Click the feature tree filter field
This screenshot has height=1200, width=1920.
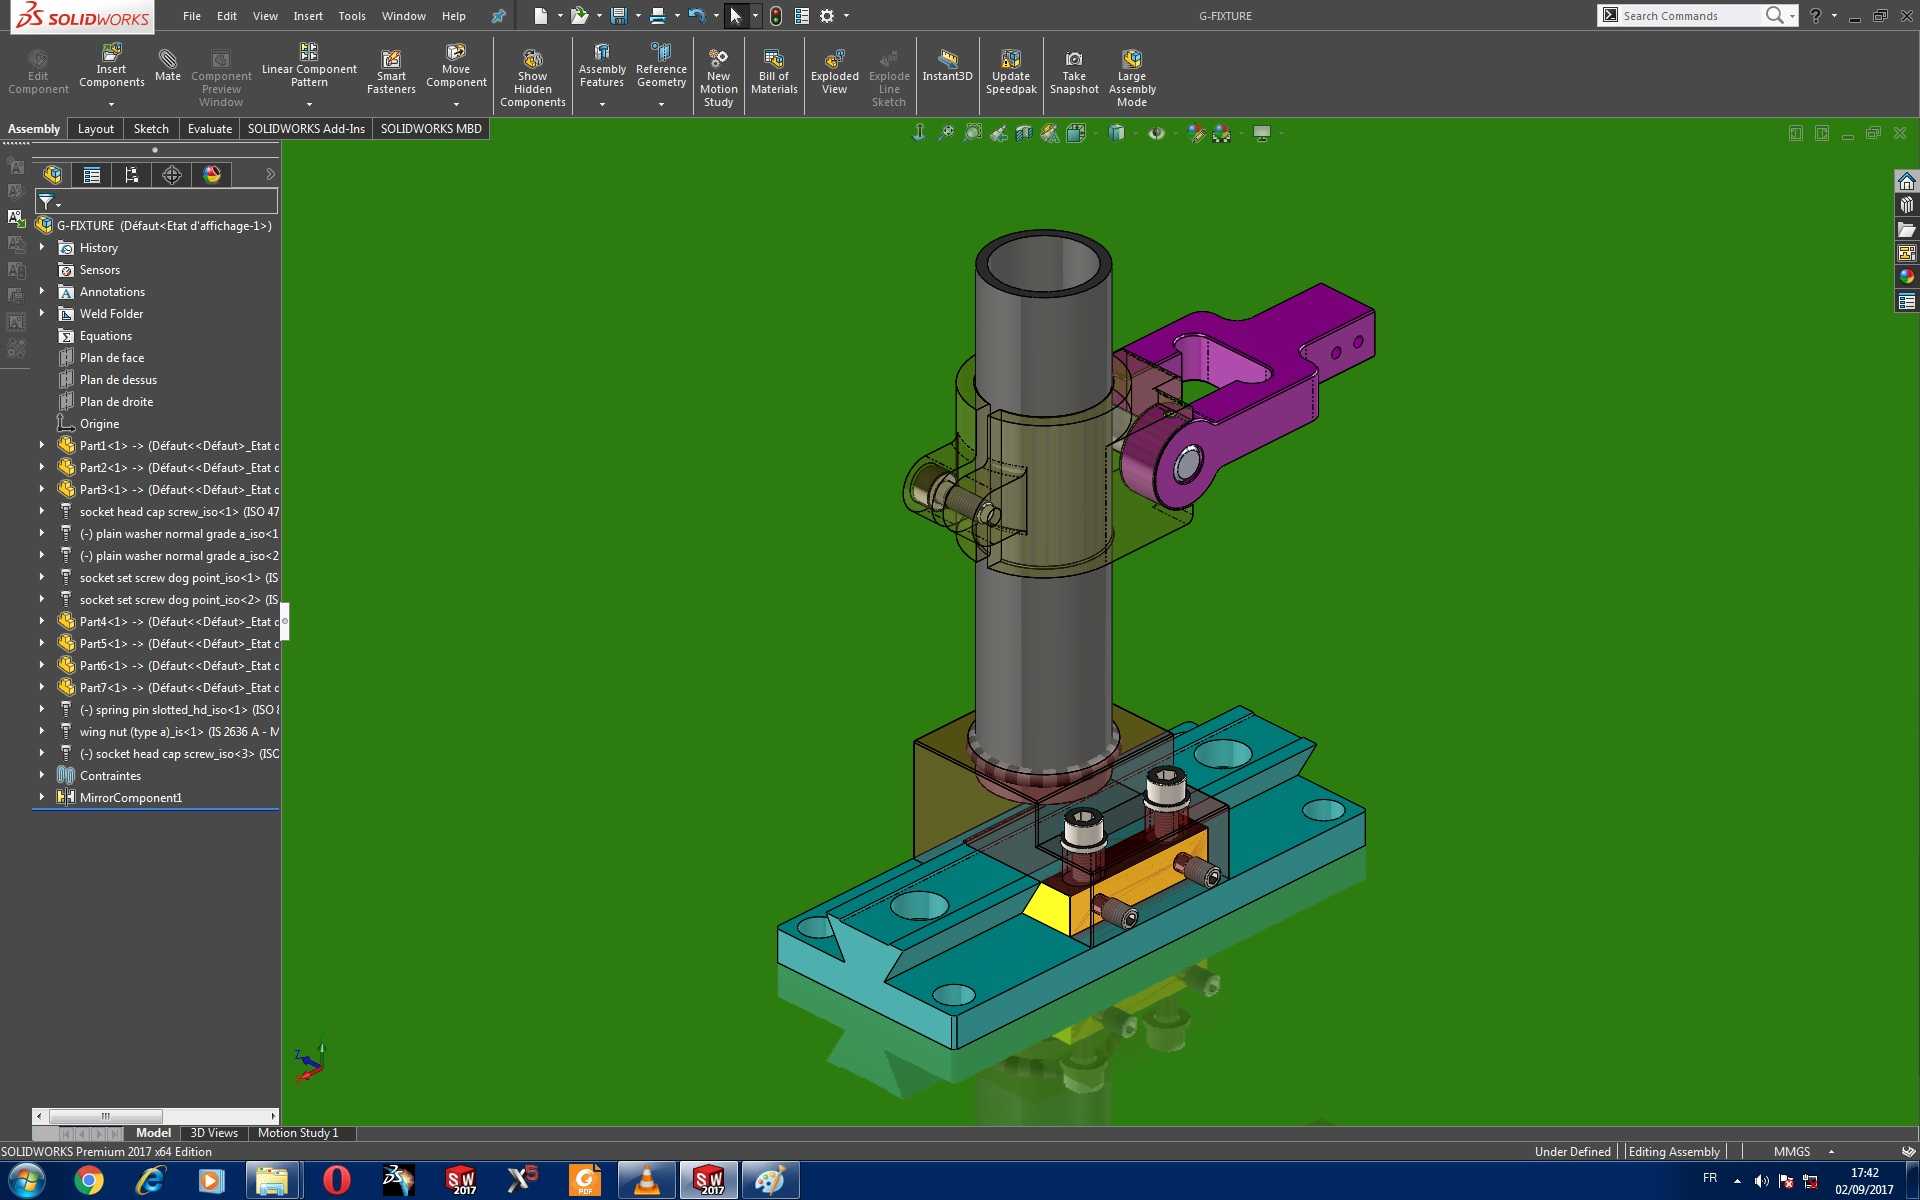157,202
